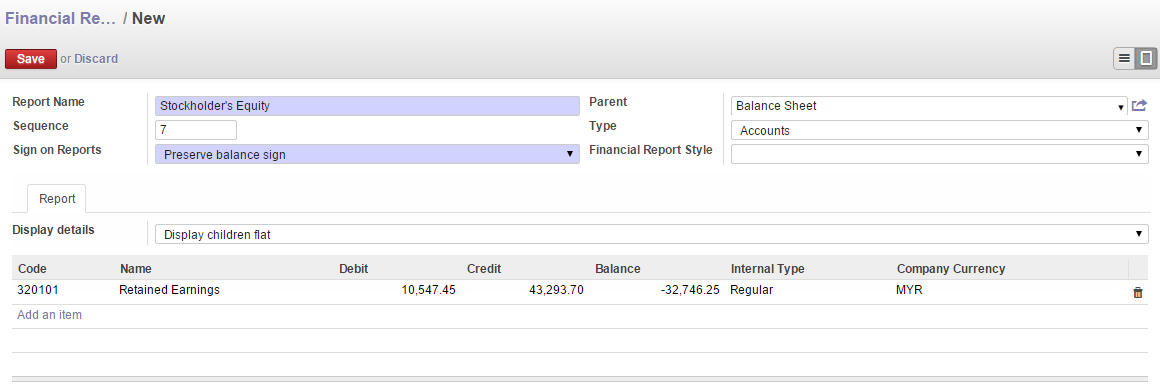This screenshot has width=1160, height=388.
Task: Click the MYR currency cell
Action: (x=909, y=290)
